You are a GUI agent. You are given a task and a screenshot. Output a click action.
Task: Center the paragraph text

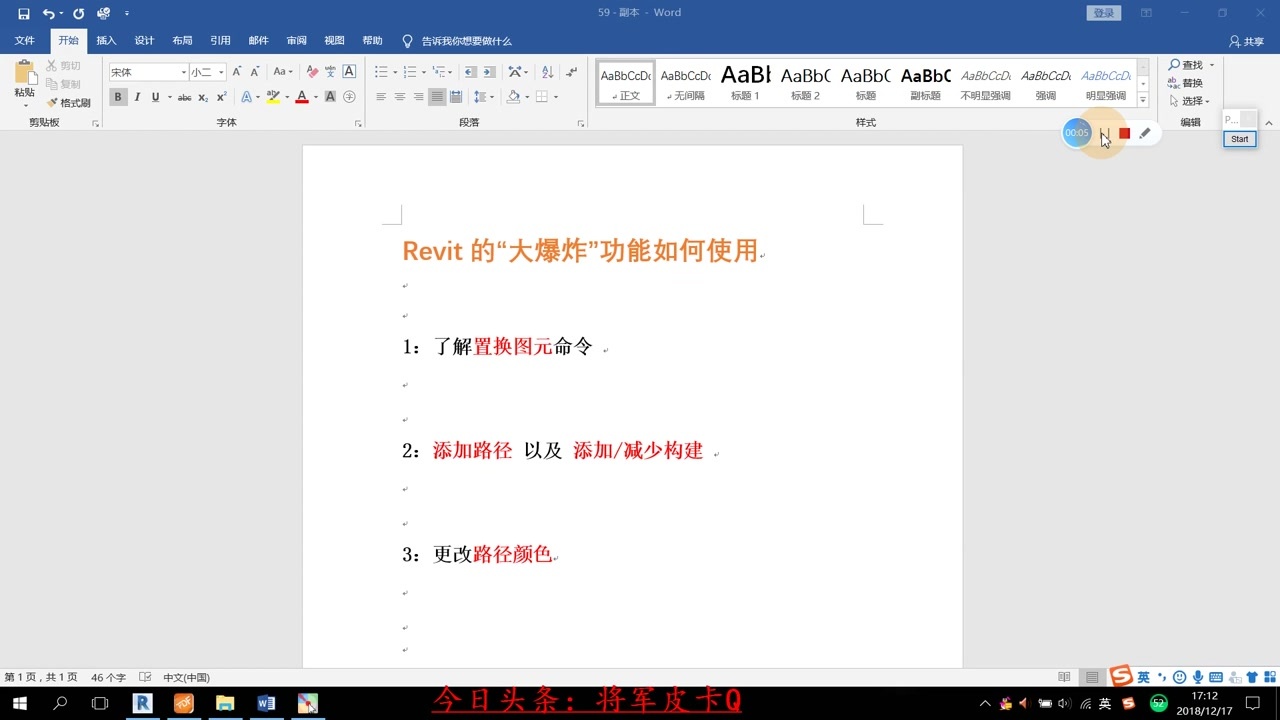400,97
